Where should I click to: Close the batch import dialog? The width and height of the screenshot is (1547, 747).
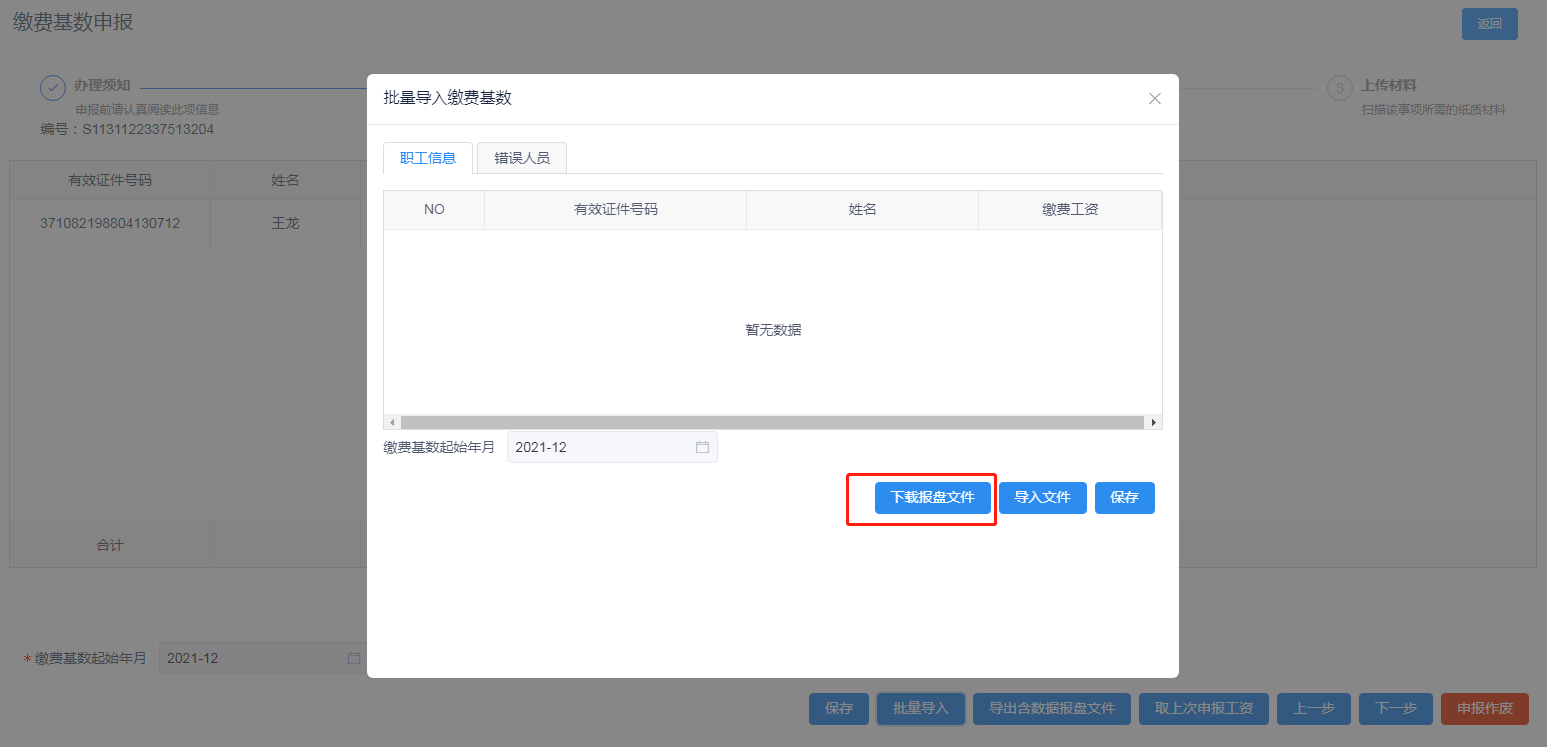tap(1154, 98)
